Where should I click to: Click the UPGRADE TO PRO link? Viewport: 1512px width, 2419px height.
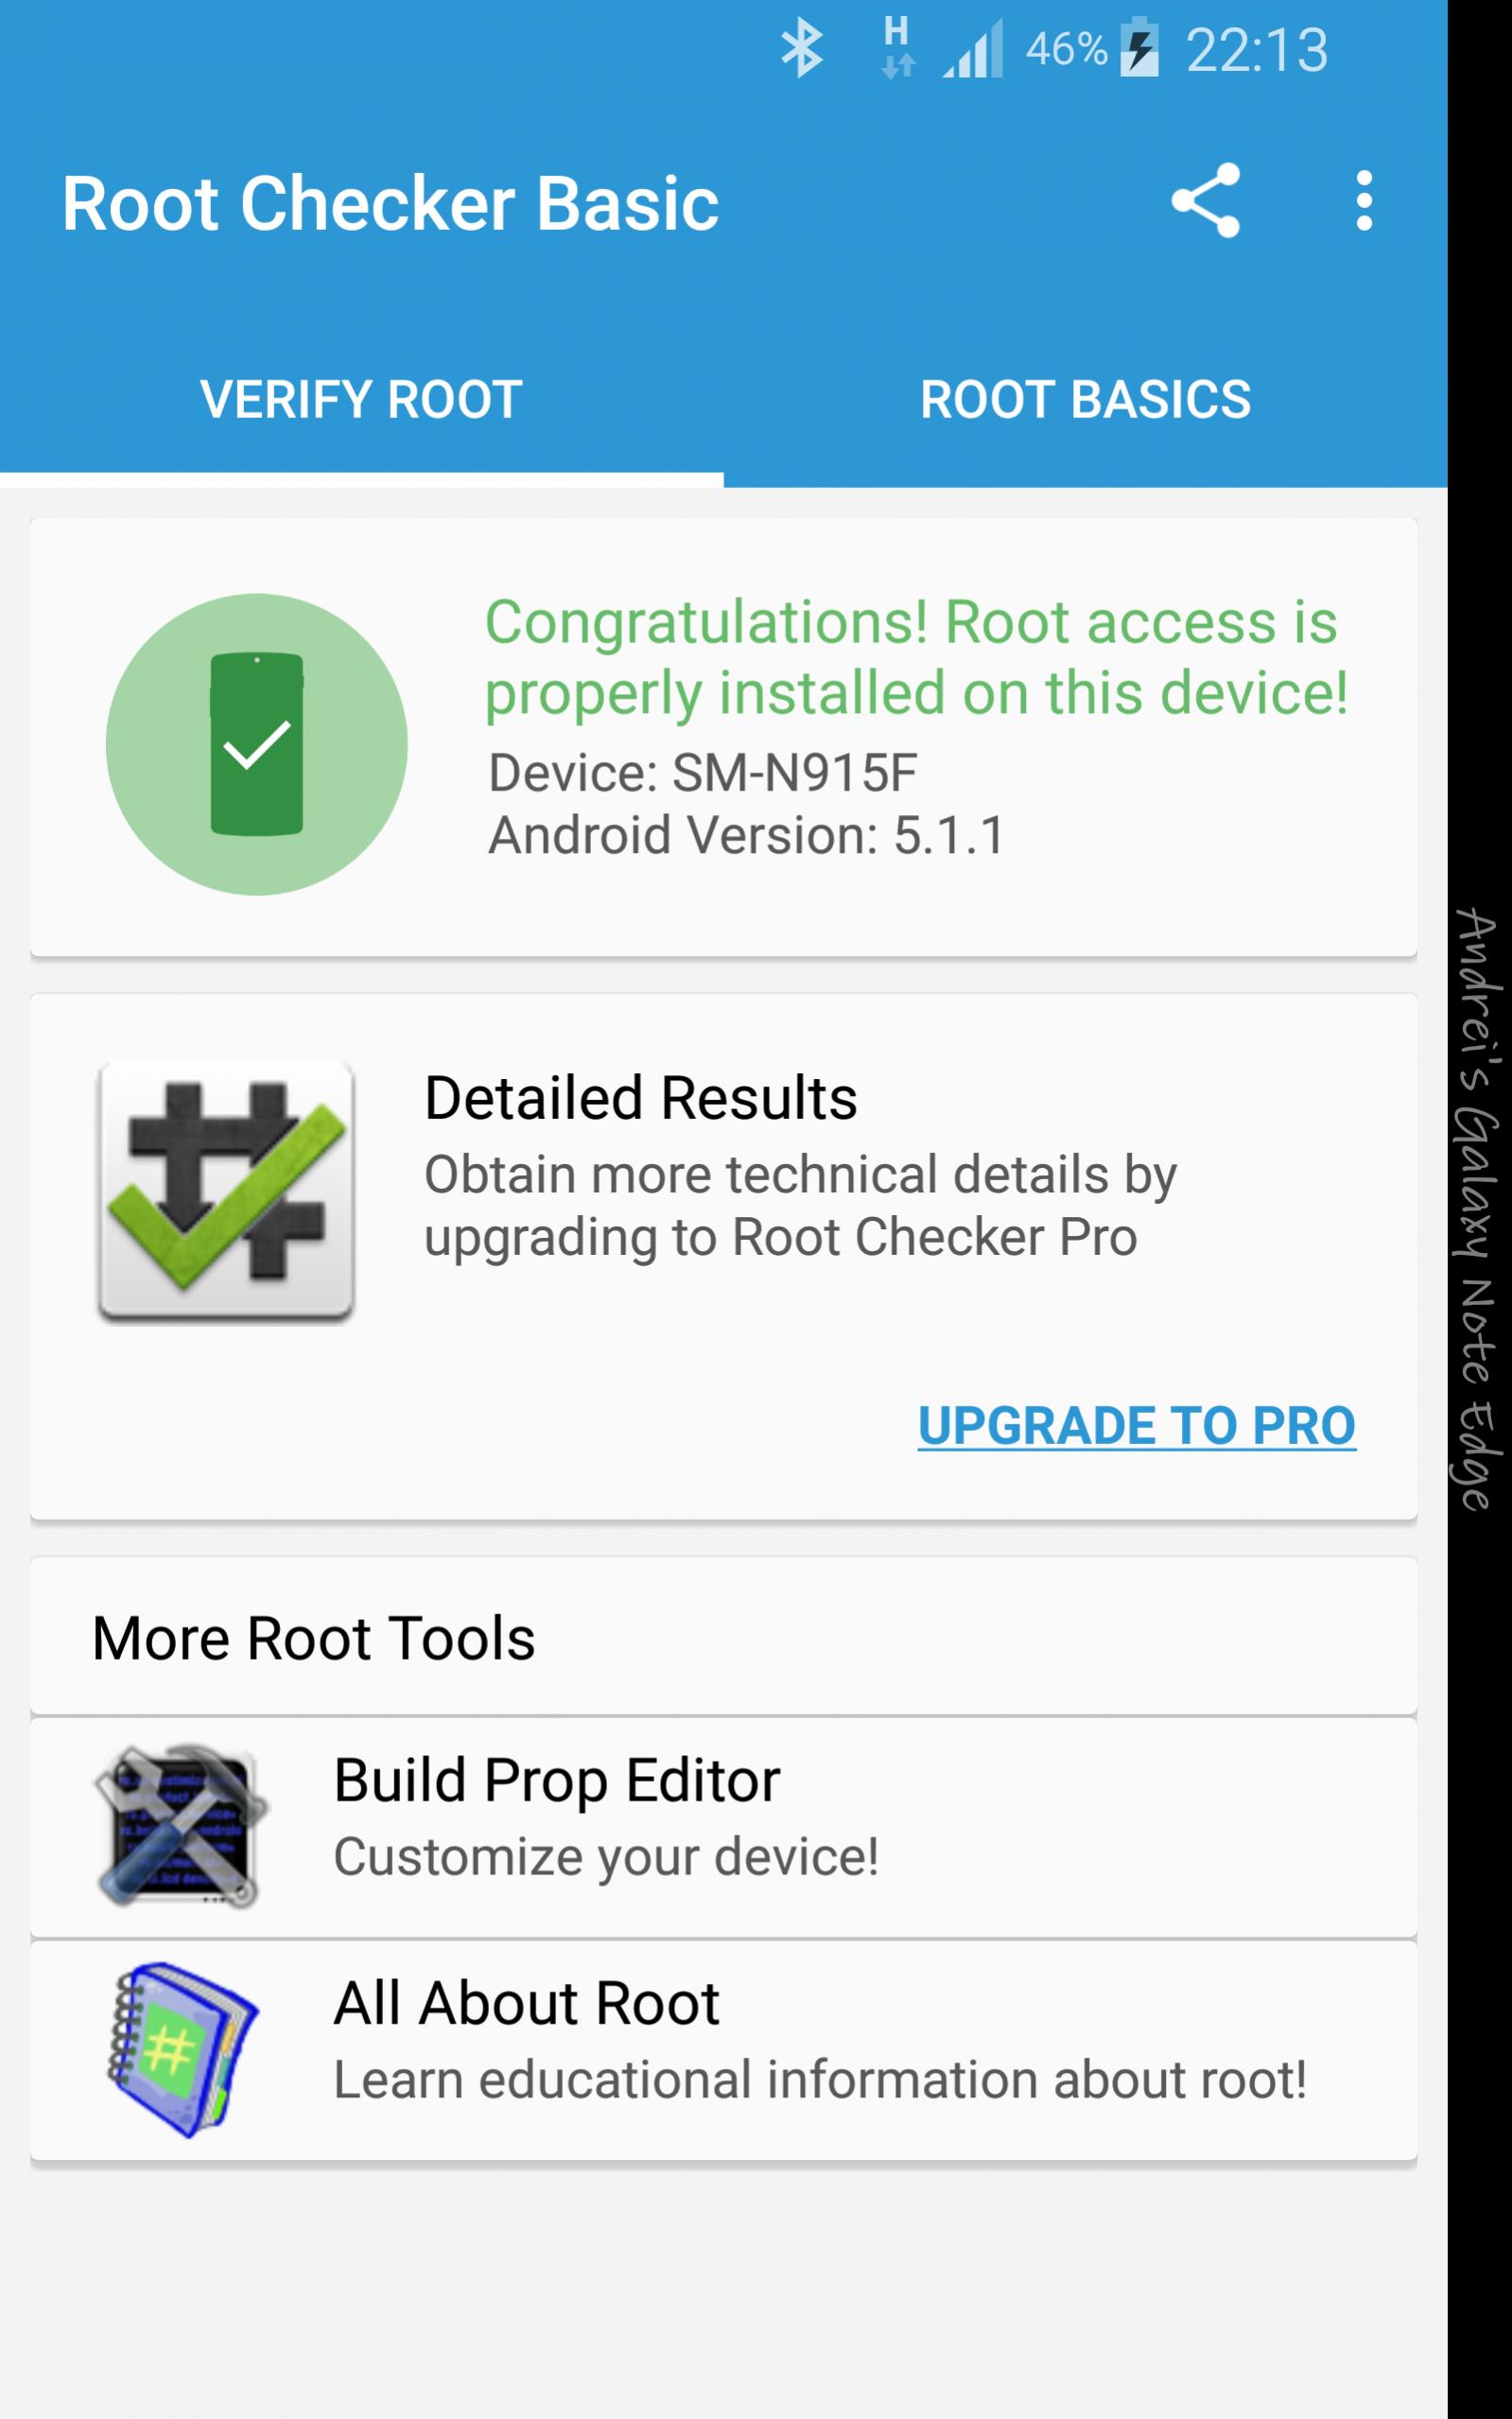coord(1136,1425)
